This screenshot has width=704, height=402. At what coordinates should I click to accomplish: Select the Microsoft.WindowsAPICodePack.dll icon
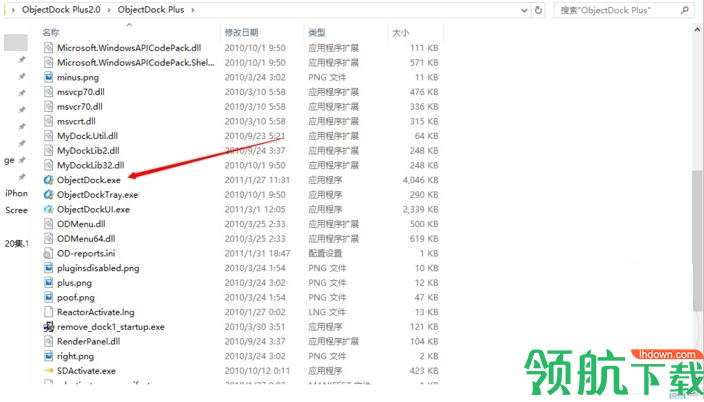coord(48,48)
